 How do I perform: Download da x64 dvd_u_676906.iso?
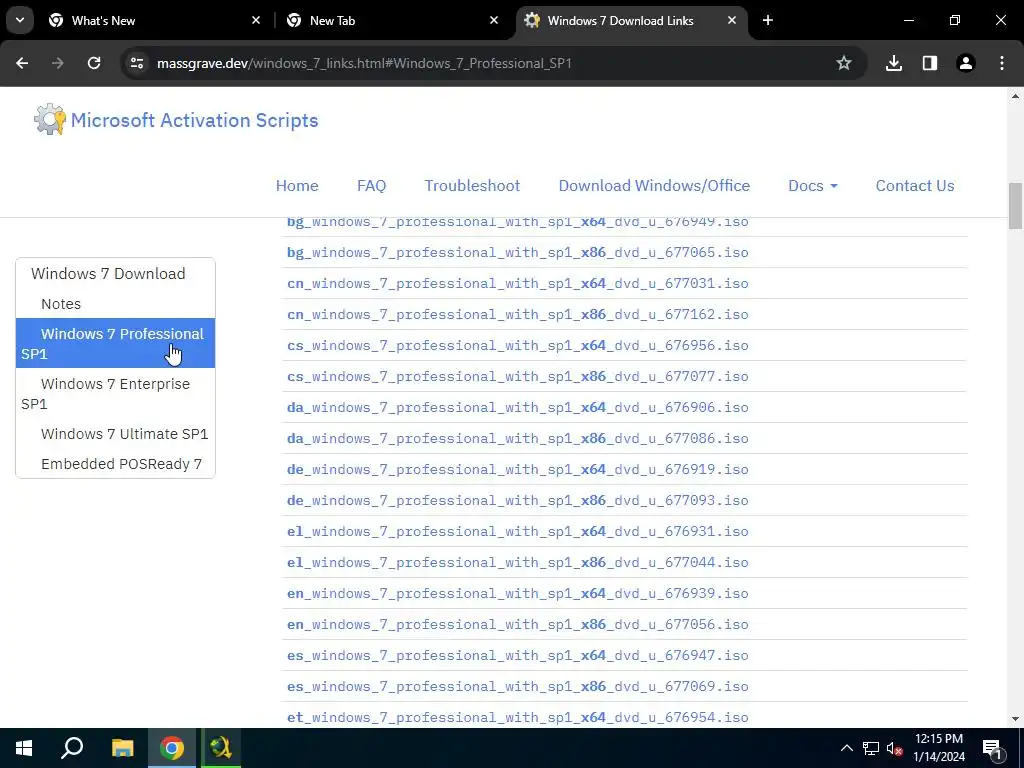pyautogui.click(x=517, y=408)
